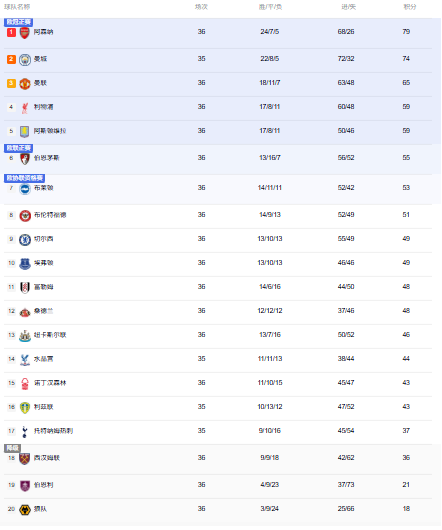The width and height of the screenshot is (442, 530).
Task: Click the Manchester City crest
Action: click(x=25, y=59)
